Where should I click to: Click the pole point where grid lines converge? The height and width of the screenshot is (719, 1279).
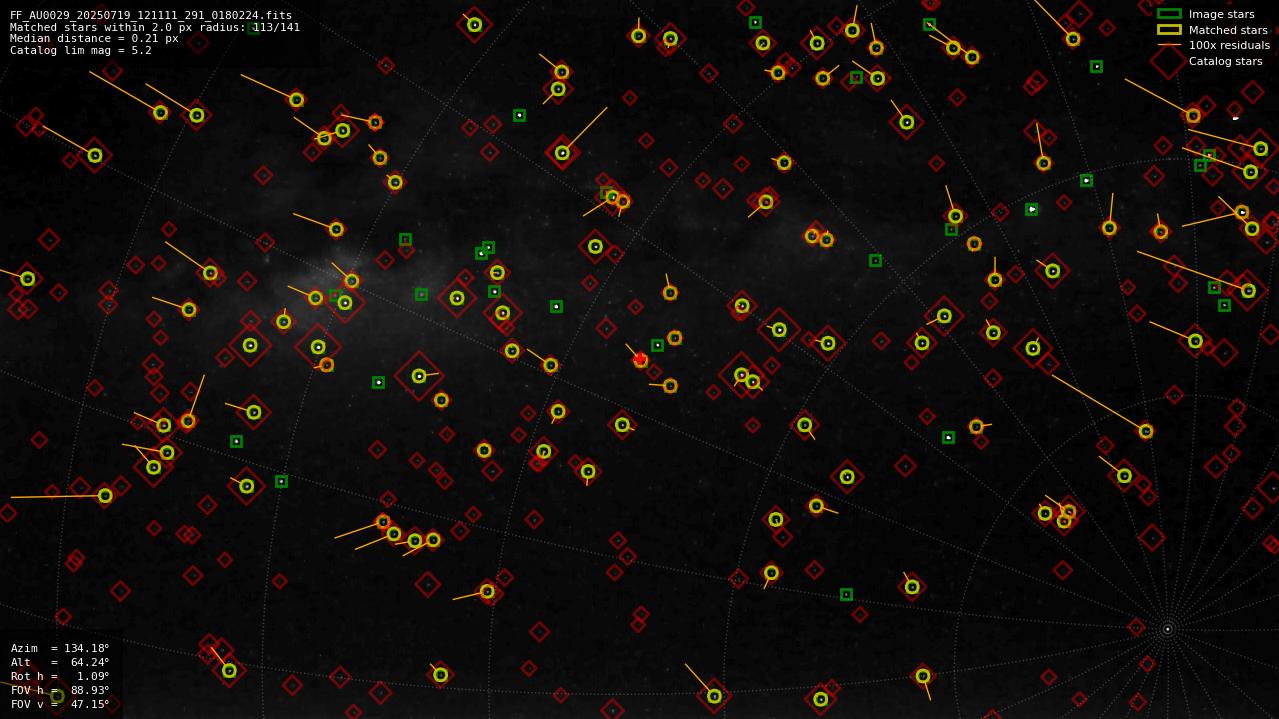coord(1167,629)
